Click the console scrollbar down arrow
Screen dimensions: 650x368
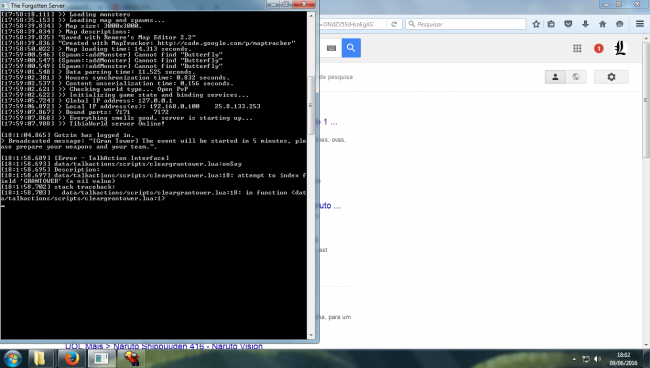pos(311,335)
